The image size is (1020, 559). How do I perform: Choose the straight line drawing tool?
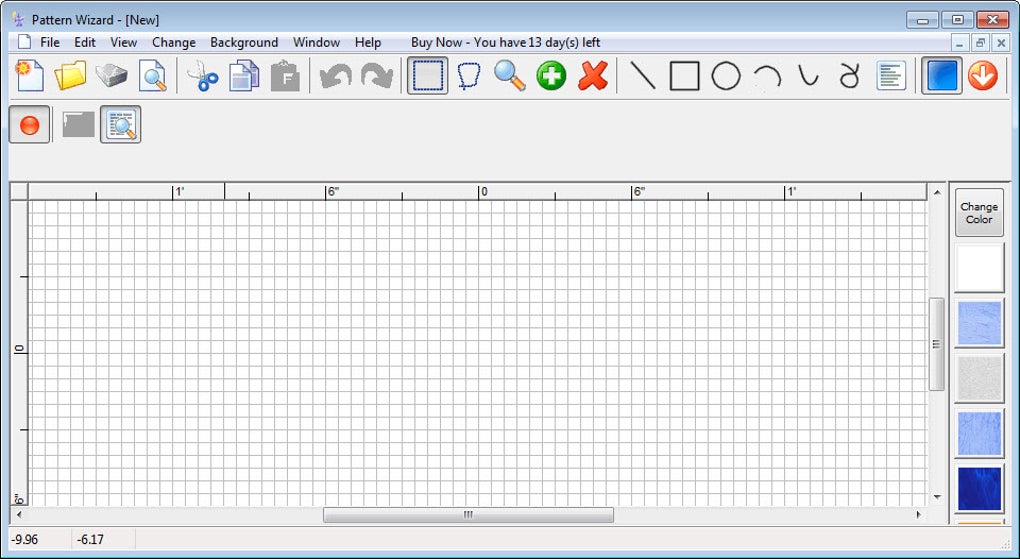(643, 75)
